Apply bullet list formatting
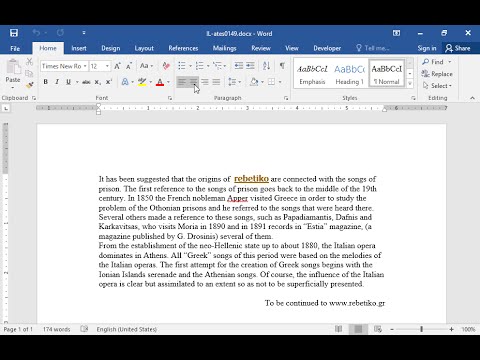Image resolution: width=480 pixels, height=360 pixels. [182, 66]
